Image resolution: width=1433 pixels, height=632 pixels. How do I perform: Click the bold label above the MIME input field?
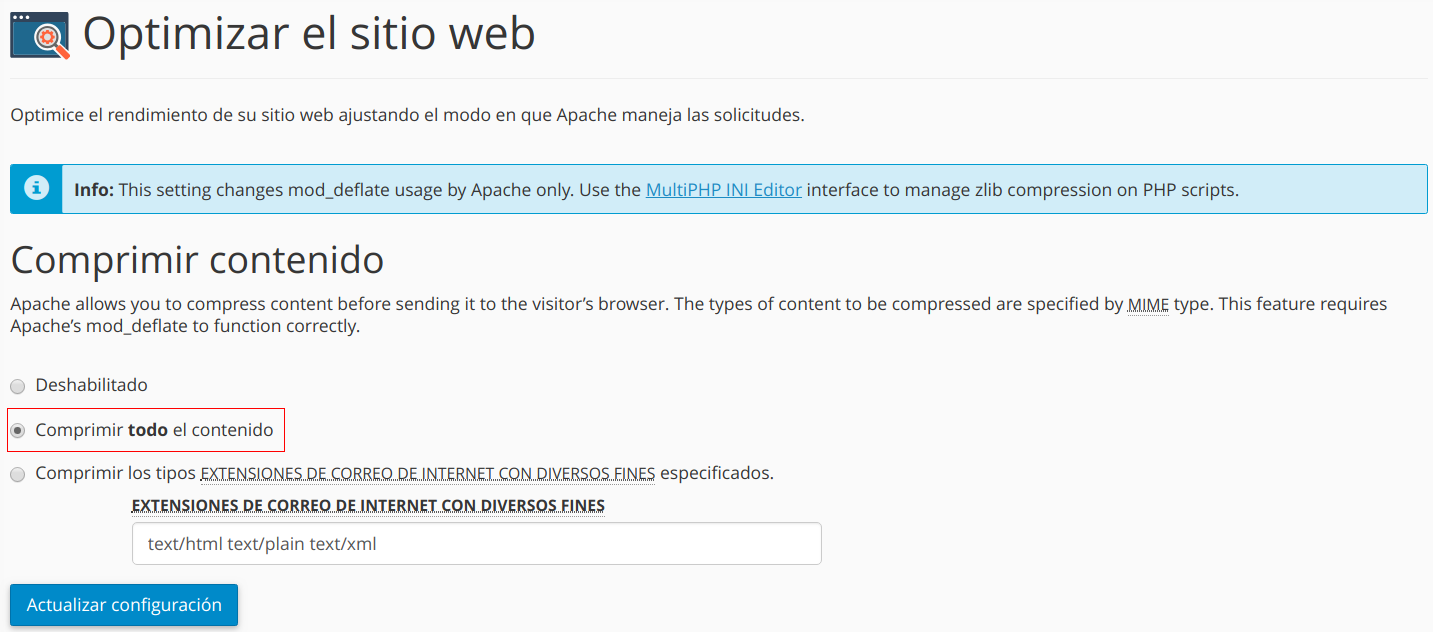coord(368,506)
